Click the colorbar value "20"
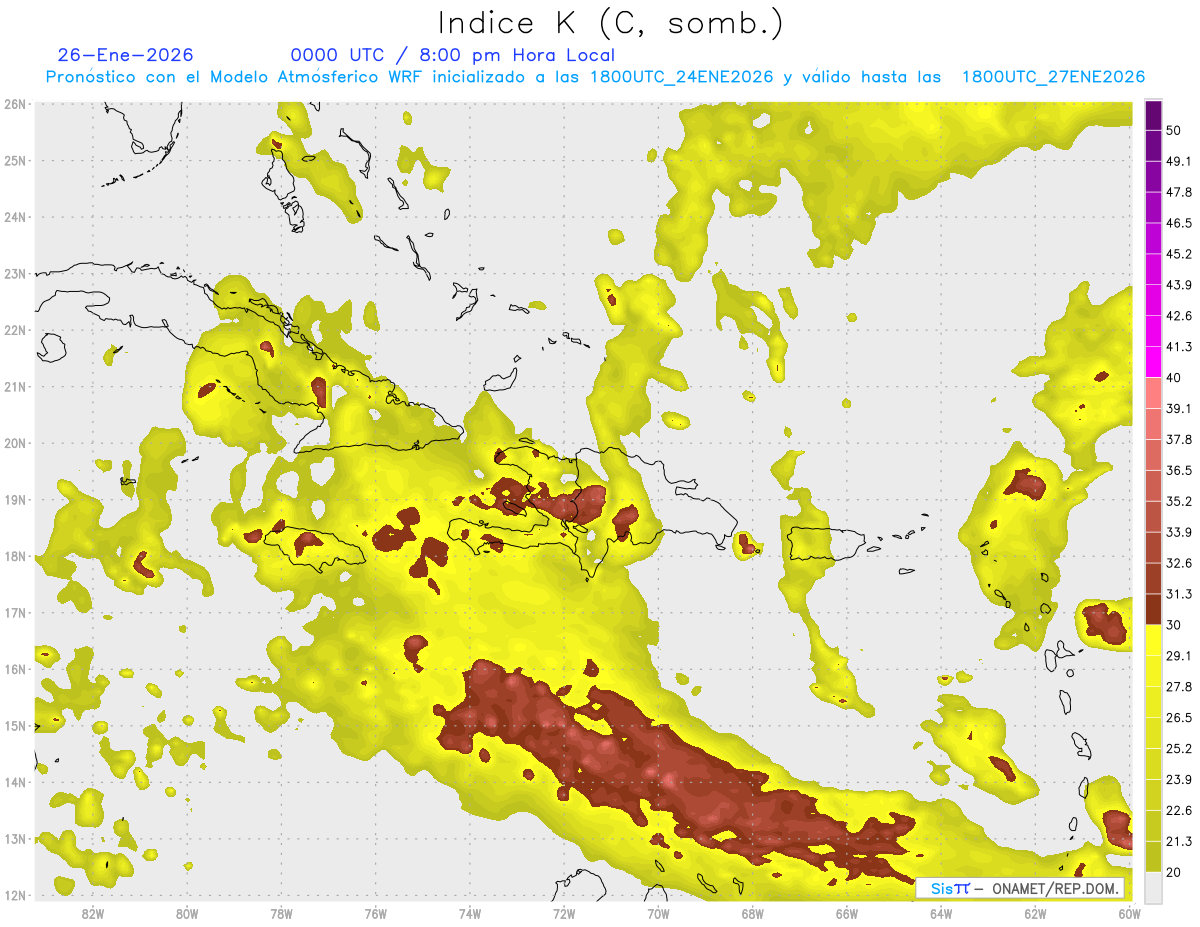 coord(1174,872)
